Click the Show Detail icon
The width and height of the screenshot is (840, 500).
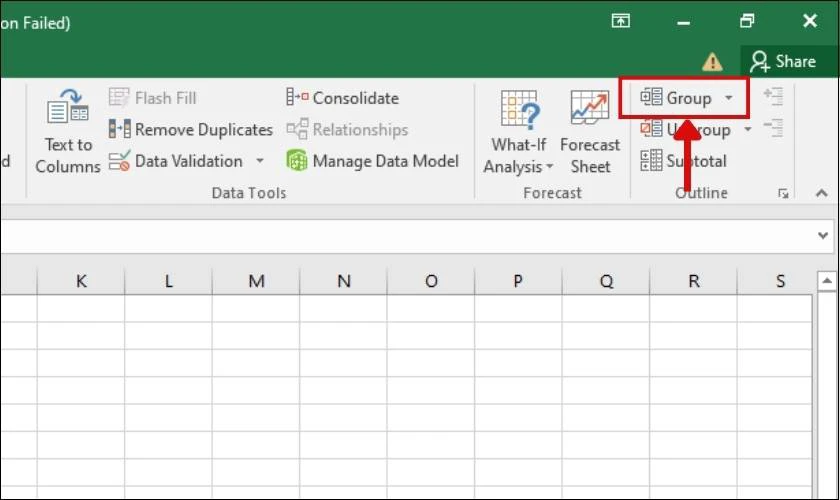coord(773,97)
